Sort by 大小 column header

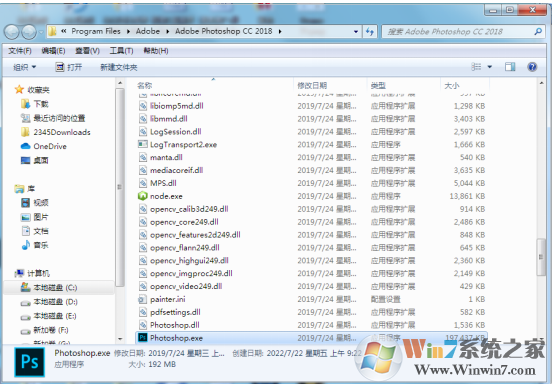[452, 85]
